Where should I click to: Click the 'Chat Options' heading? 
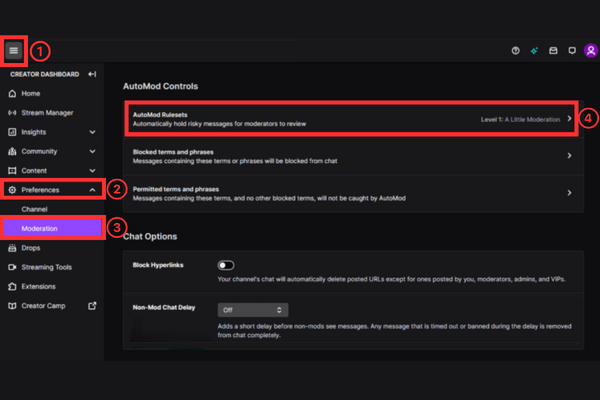tap(150, 237)
